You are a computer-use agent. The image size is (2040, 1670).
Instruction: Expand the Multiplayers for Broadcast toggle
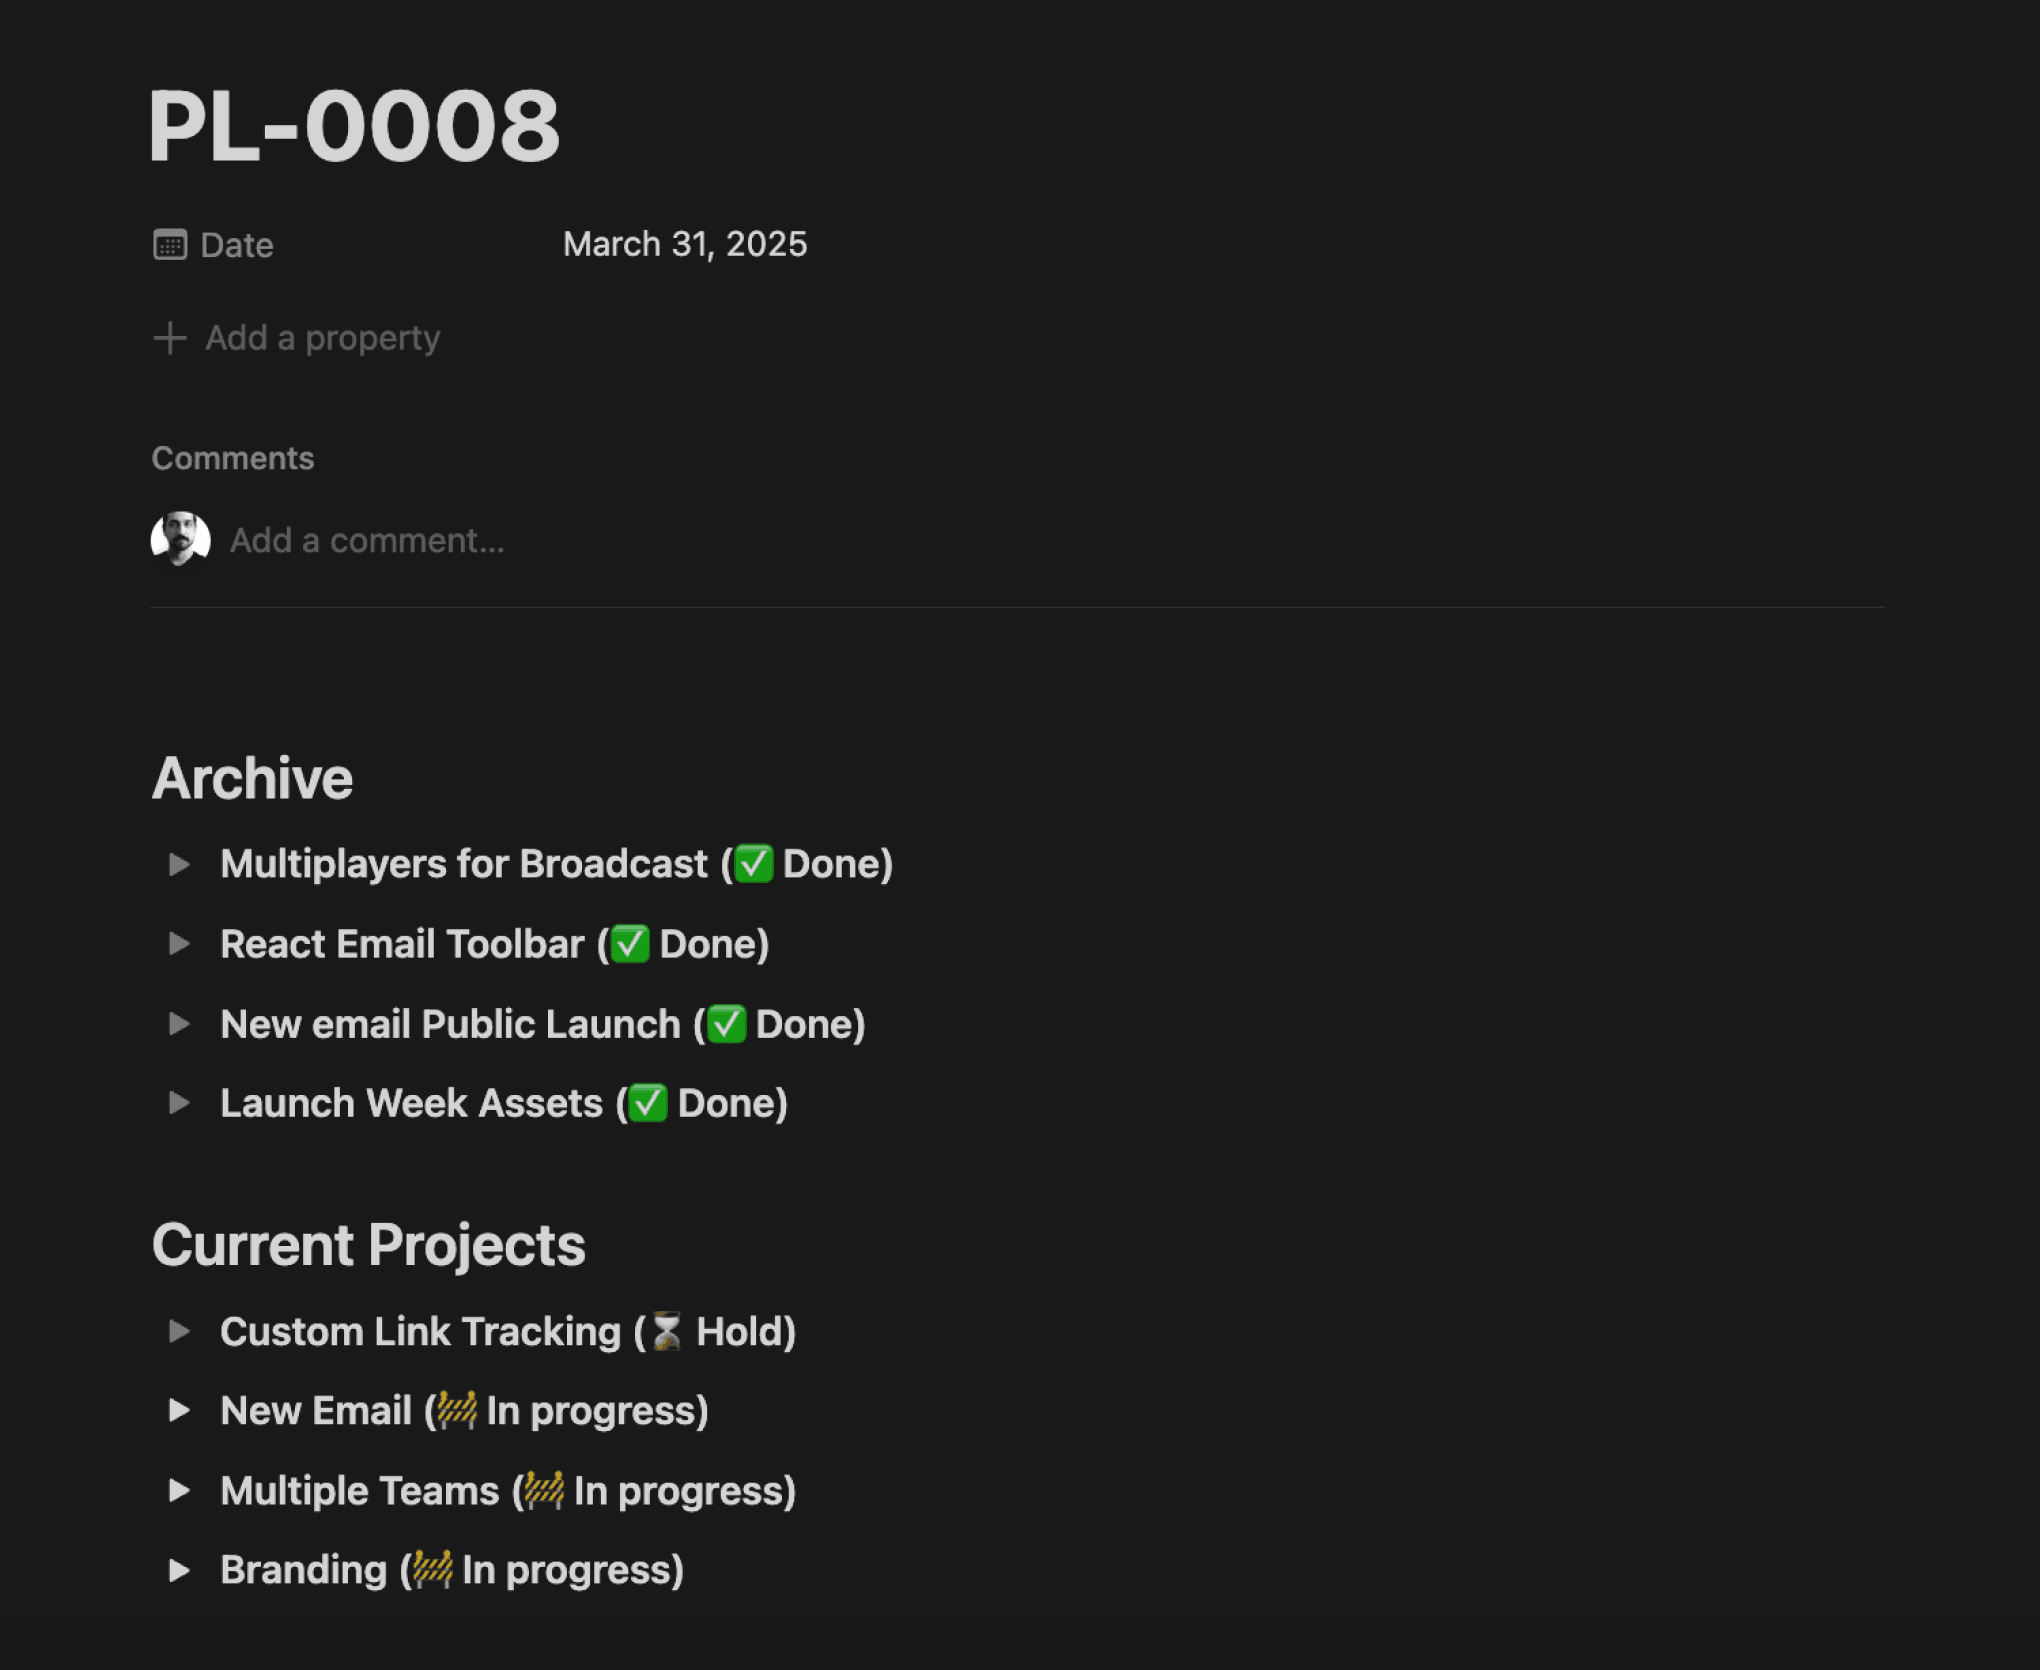tap(179, 864)
